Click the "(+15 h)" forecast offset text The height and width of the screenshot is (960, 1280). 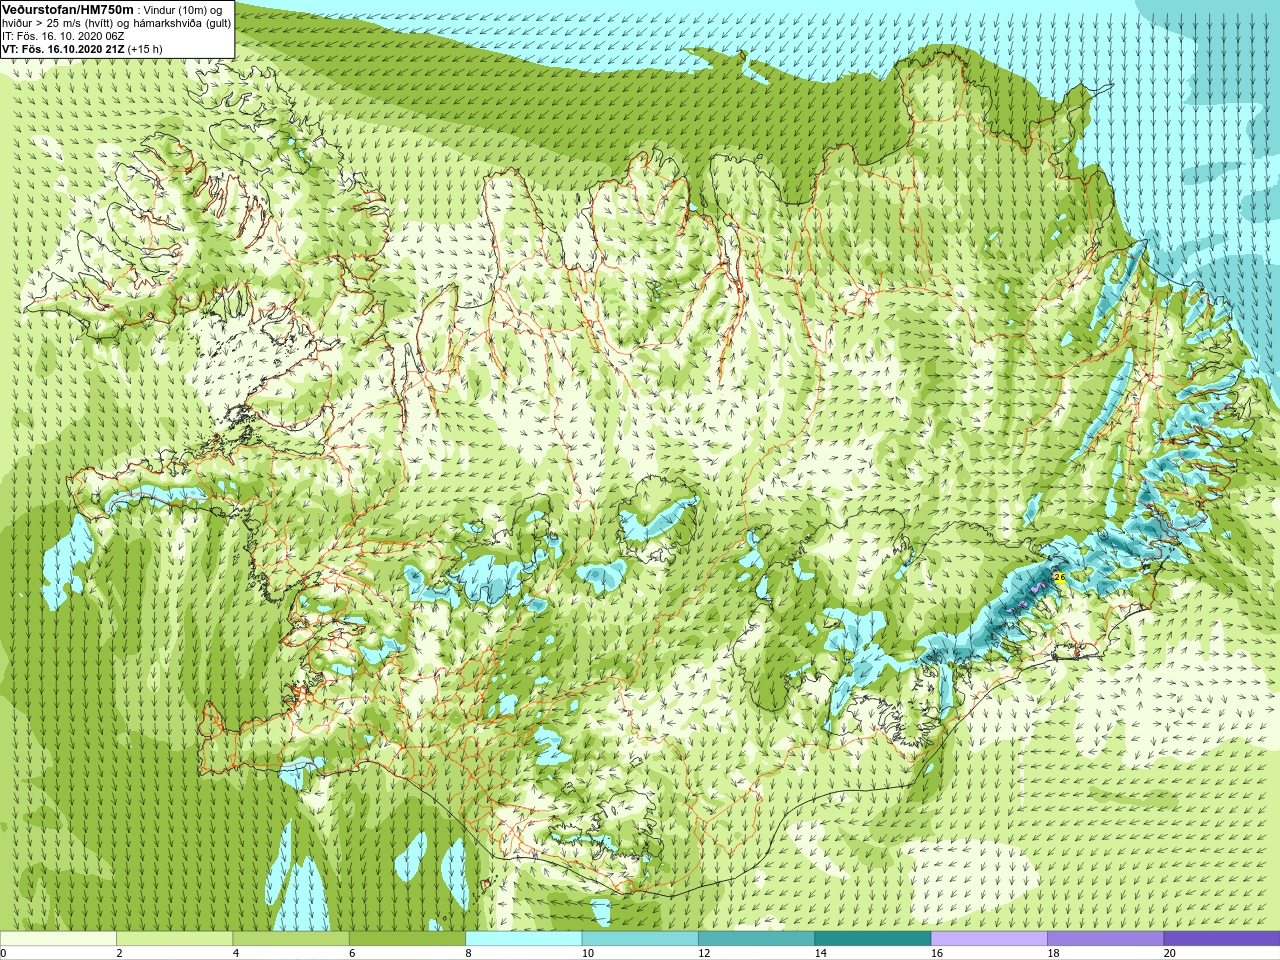[145, 49]
